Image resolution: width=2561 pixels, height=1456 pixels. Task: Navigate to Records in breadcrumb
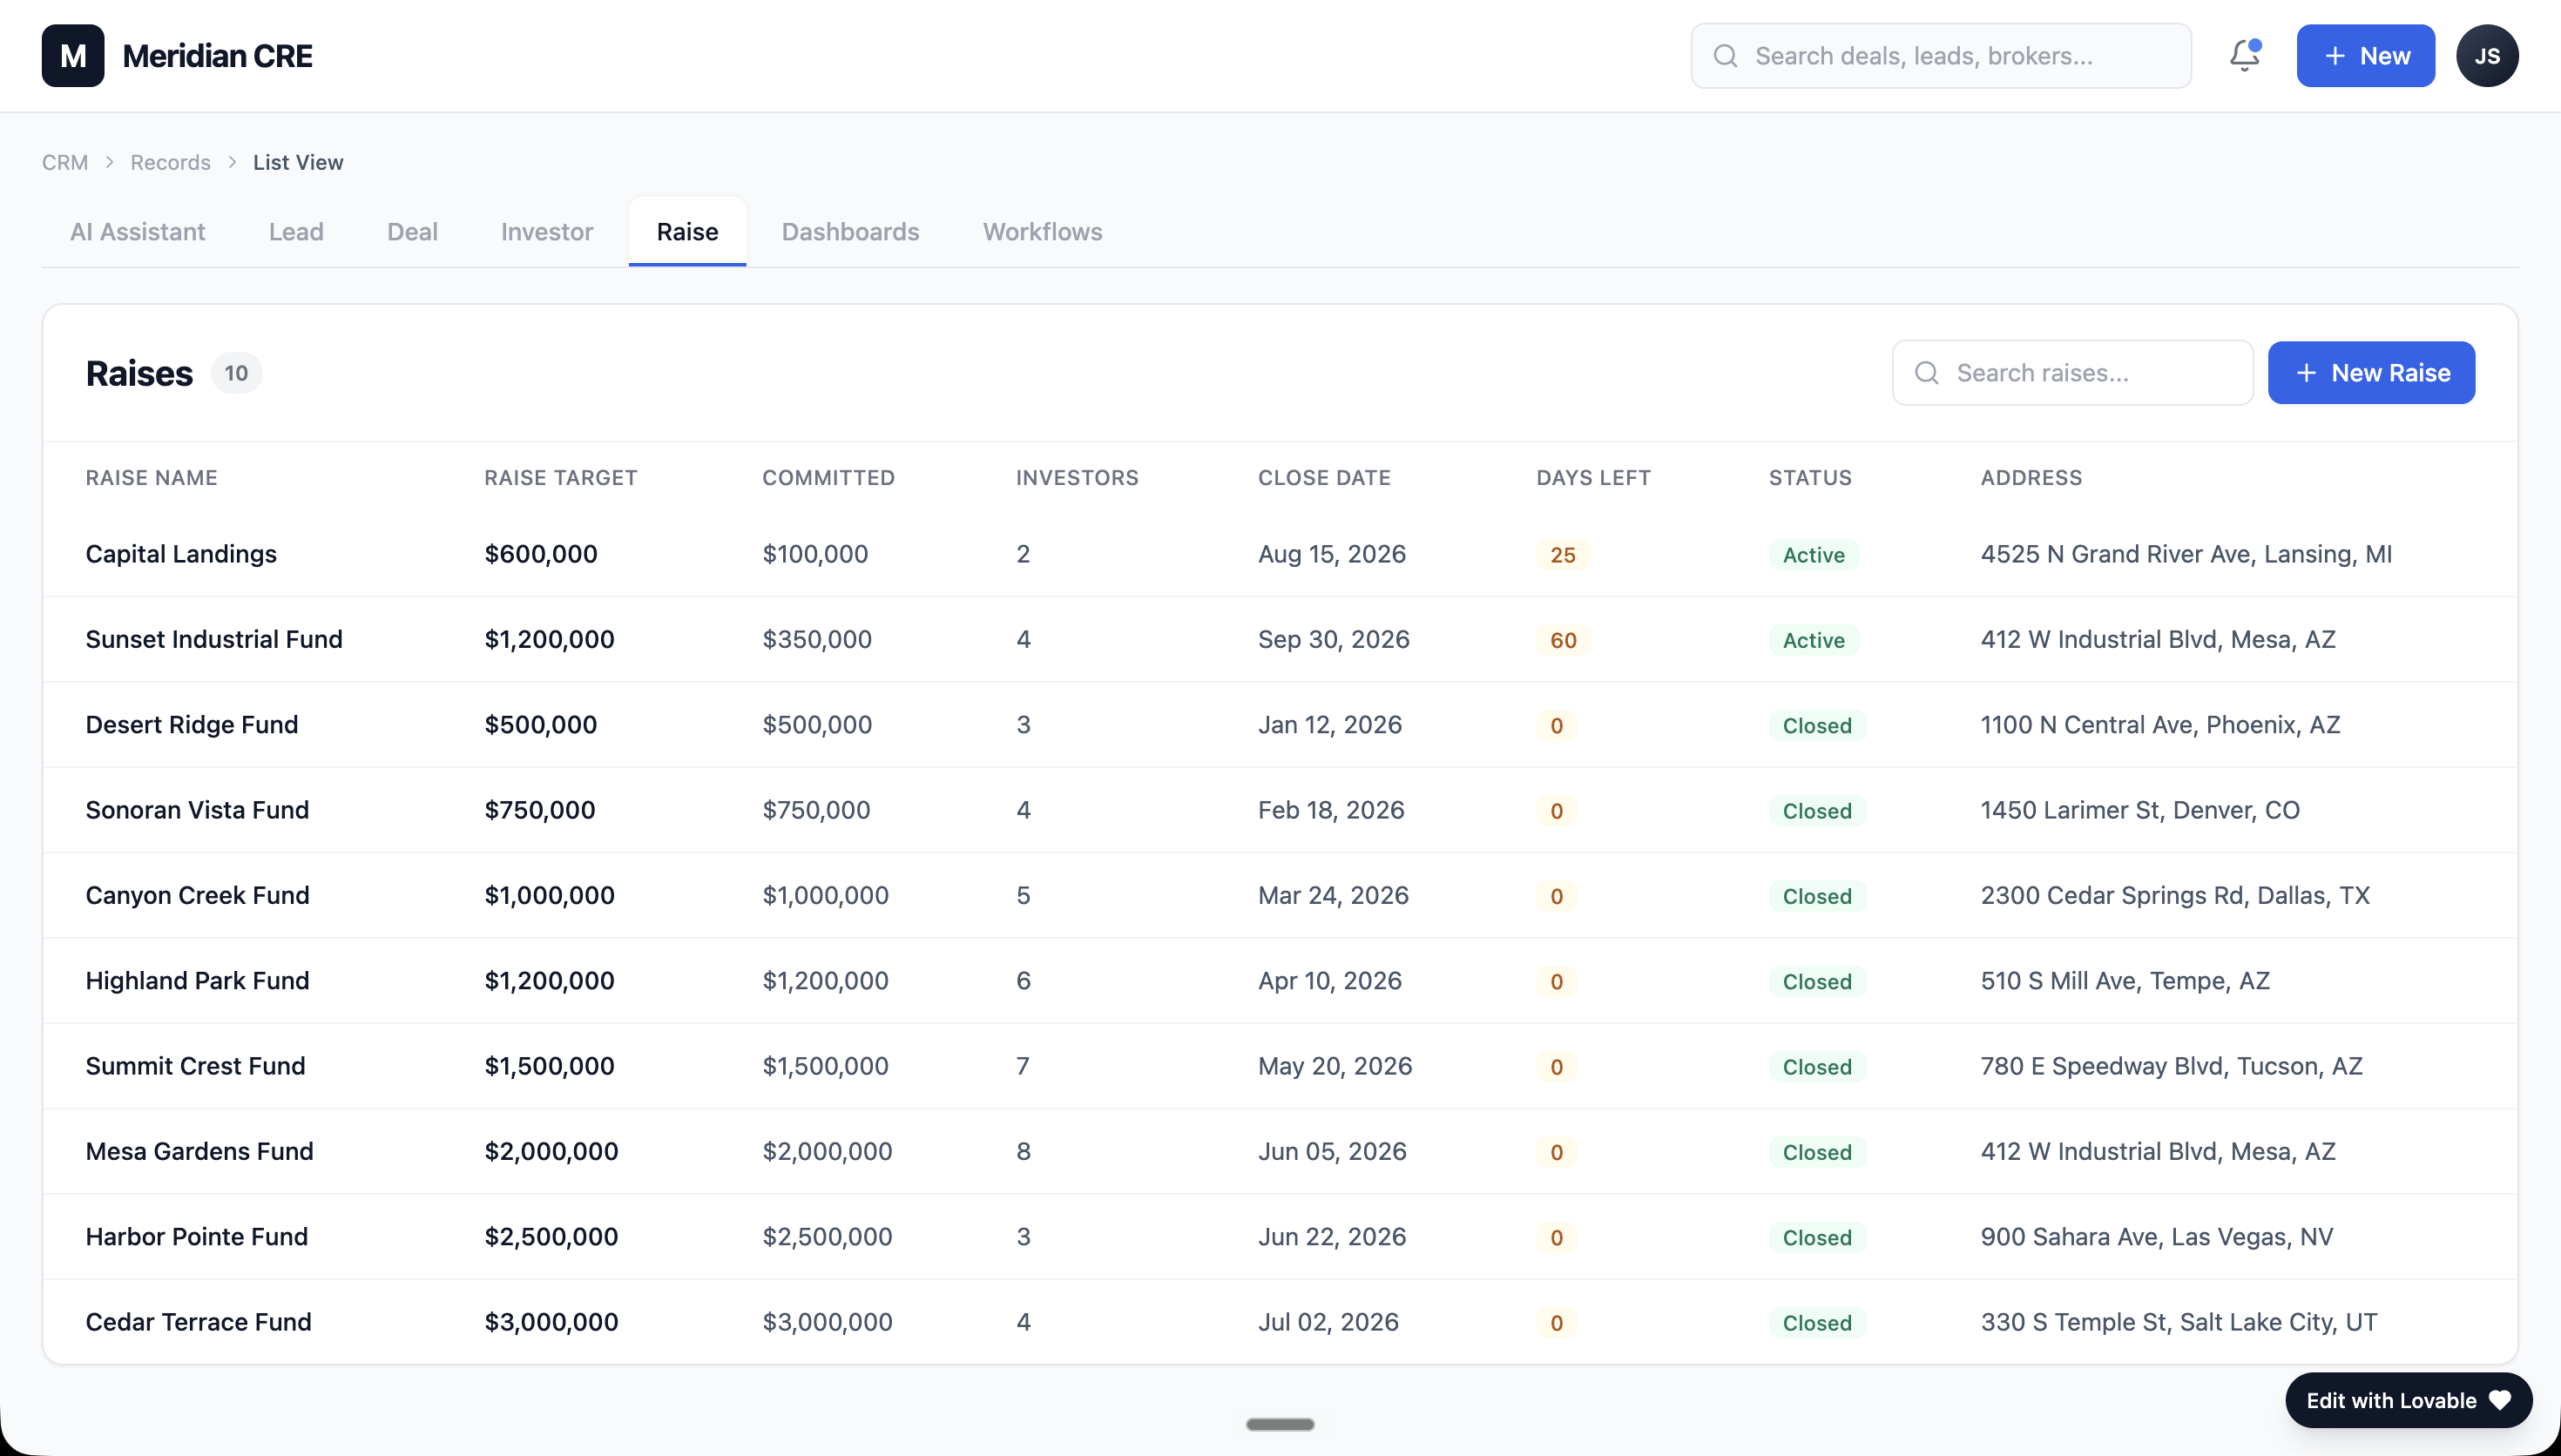pyautogui.click(x=171, y=162)
